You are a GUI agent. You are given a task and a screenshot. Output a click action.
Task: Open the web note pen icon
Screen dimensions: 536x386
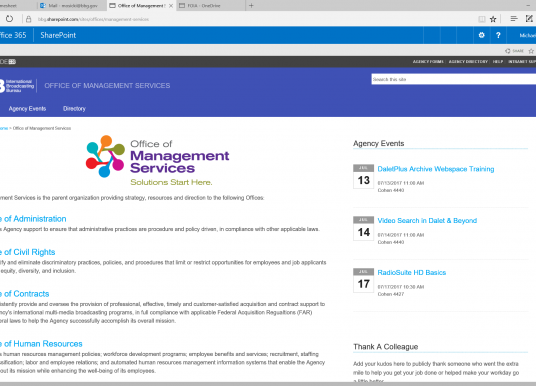pyautogui.click(x=529, y=19)
